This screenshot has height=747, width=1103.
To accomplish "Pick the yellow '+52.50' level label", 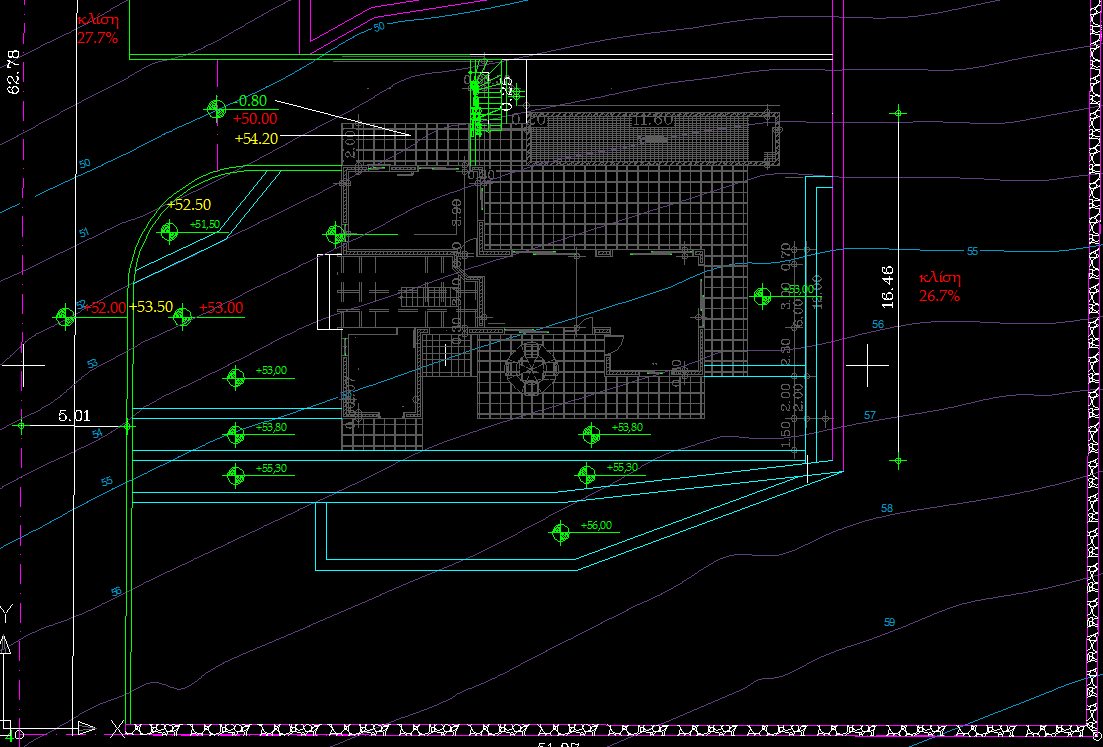I will 189,205.
